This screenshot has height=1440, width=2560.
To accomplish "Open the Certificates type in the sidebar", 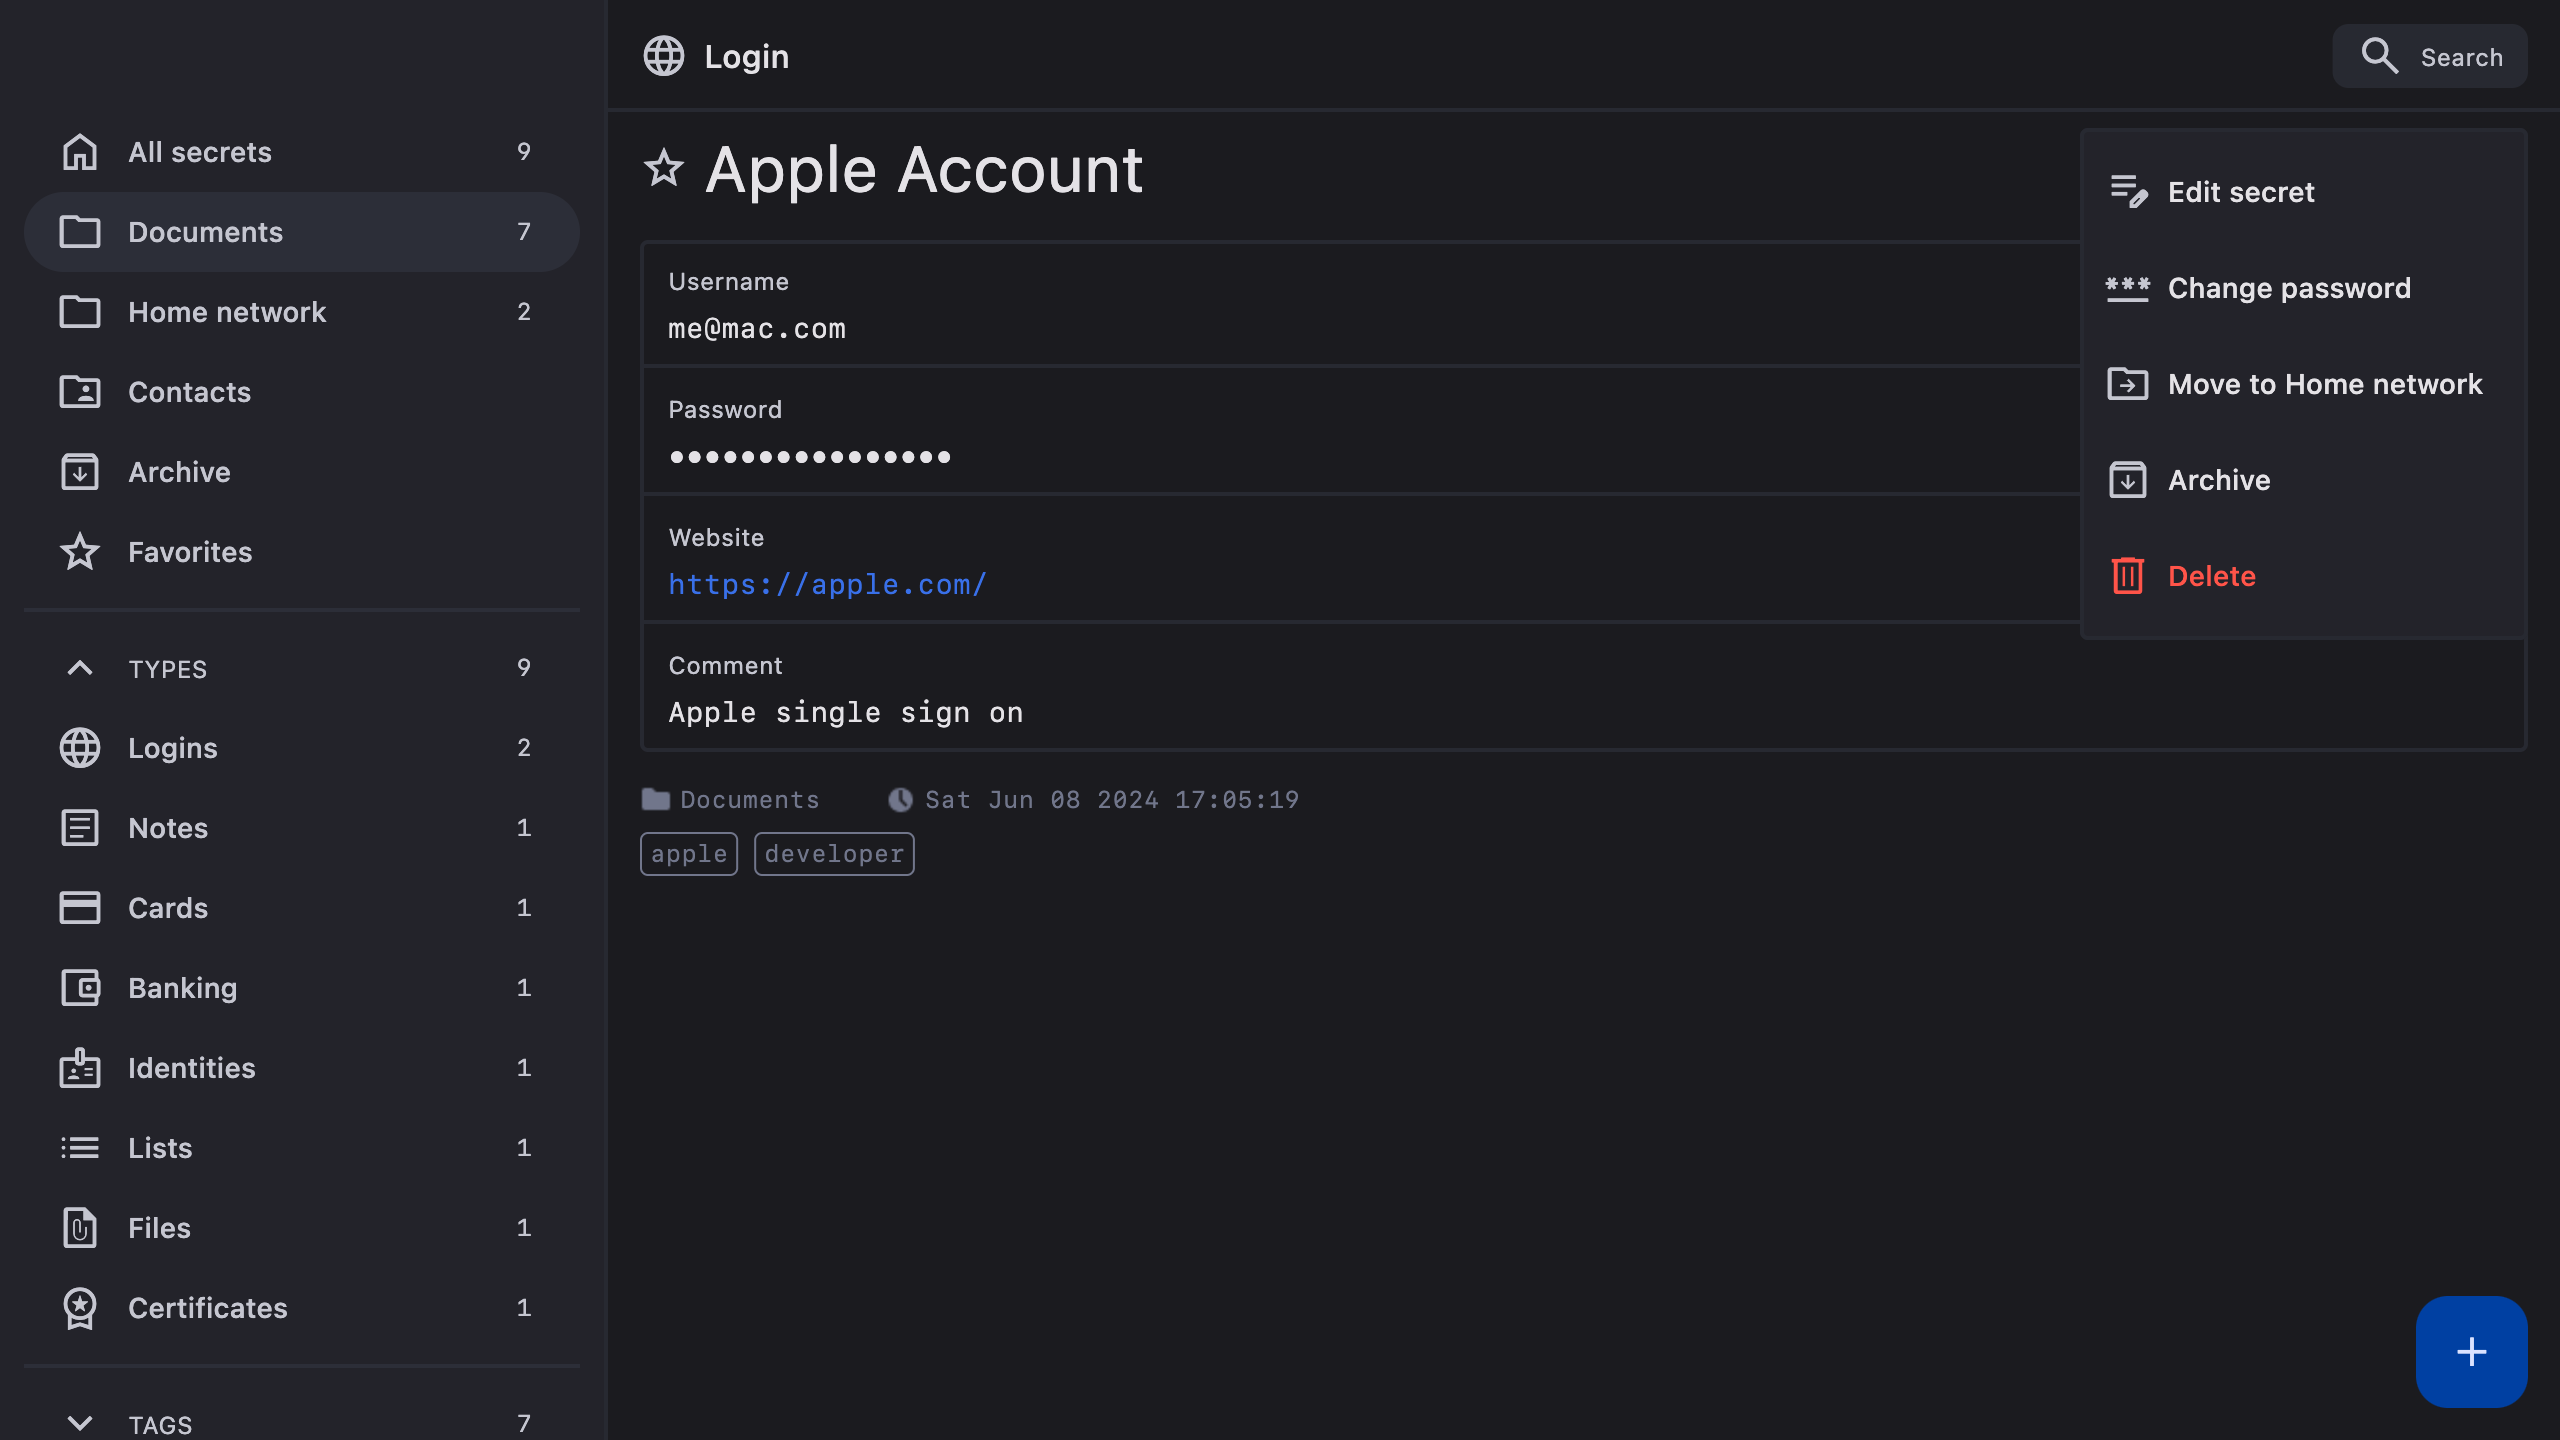I will pos(207,1308).
